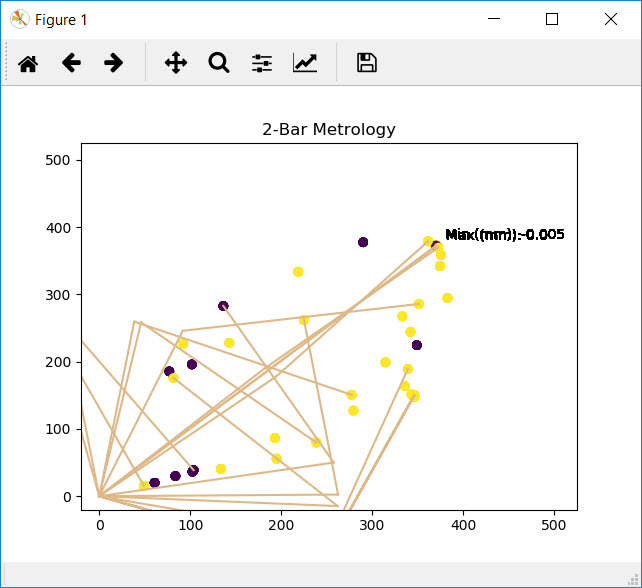
Task: Minimize the Figure 1 window
Action: click(492, 19)
